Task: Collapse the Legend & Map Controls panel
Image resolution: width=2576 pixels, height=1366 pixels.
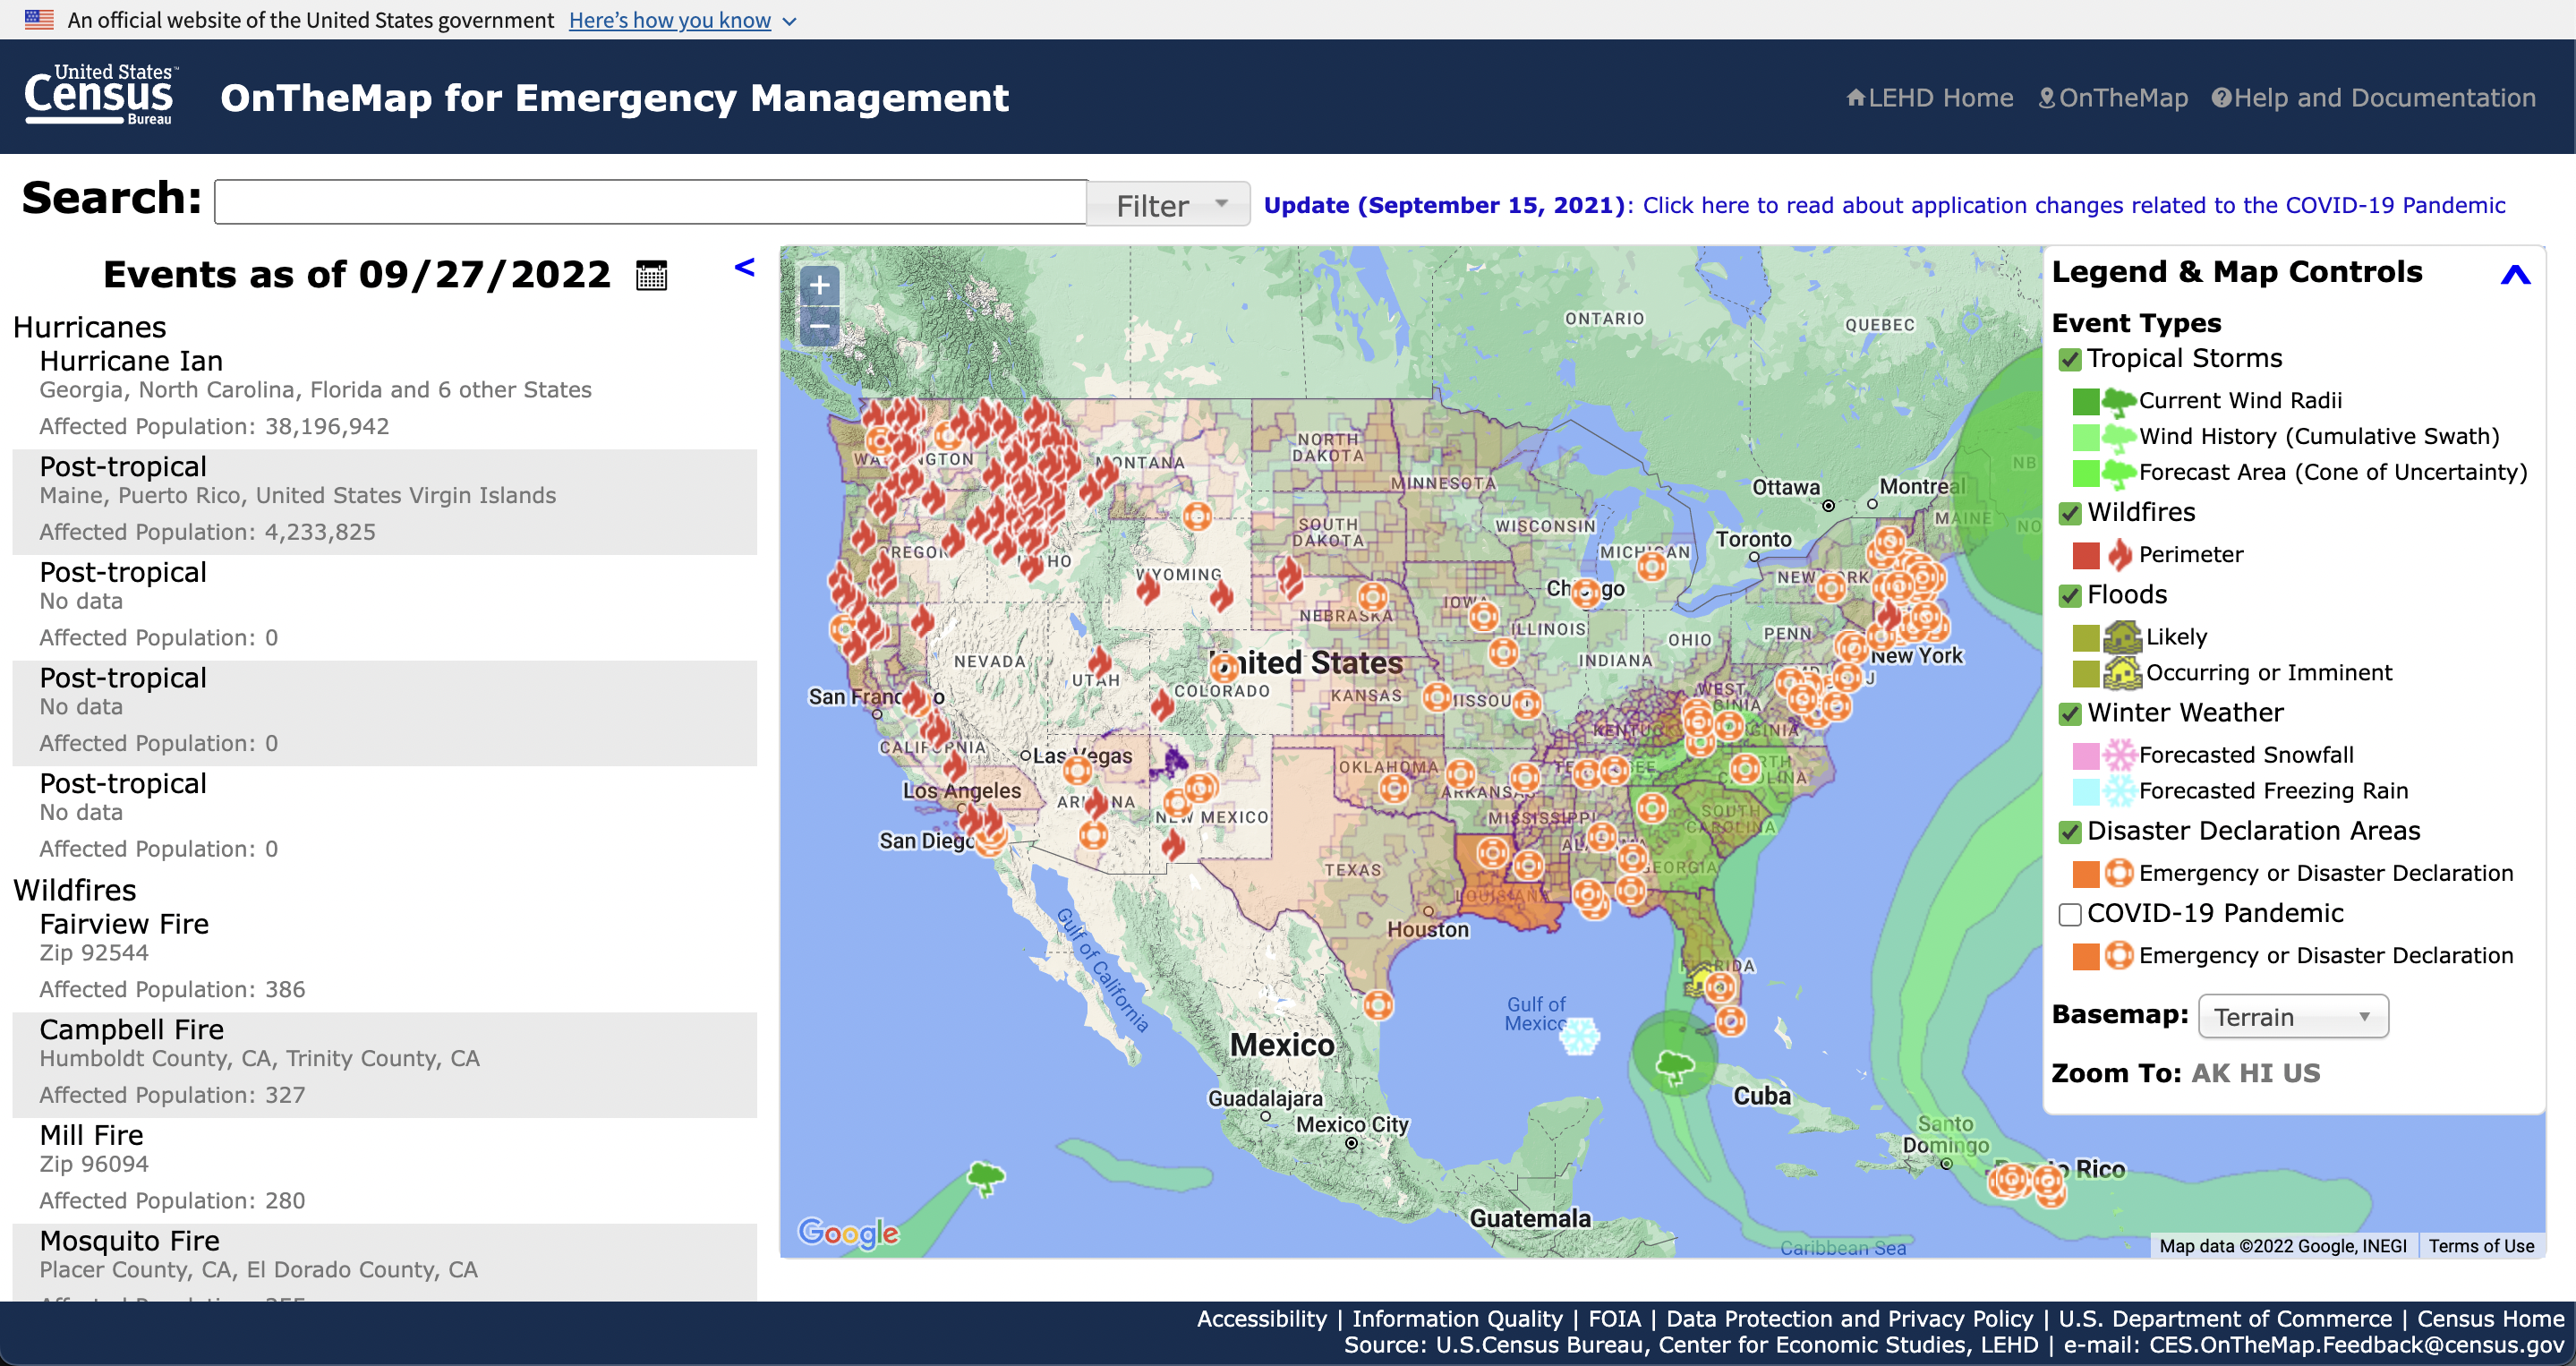Action: coord(2515,274)
